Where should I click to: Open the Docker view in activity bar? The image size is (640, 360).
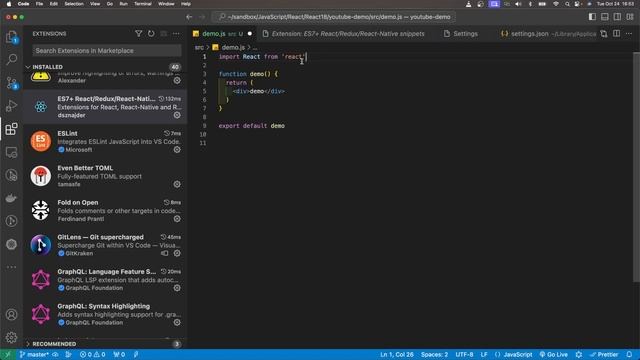point(11,198)
